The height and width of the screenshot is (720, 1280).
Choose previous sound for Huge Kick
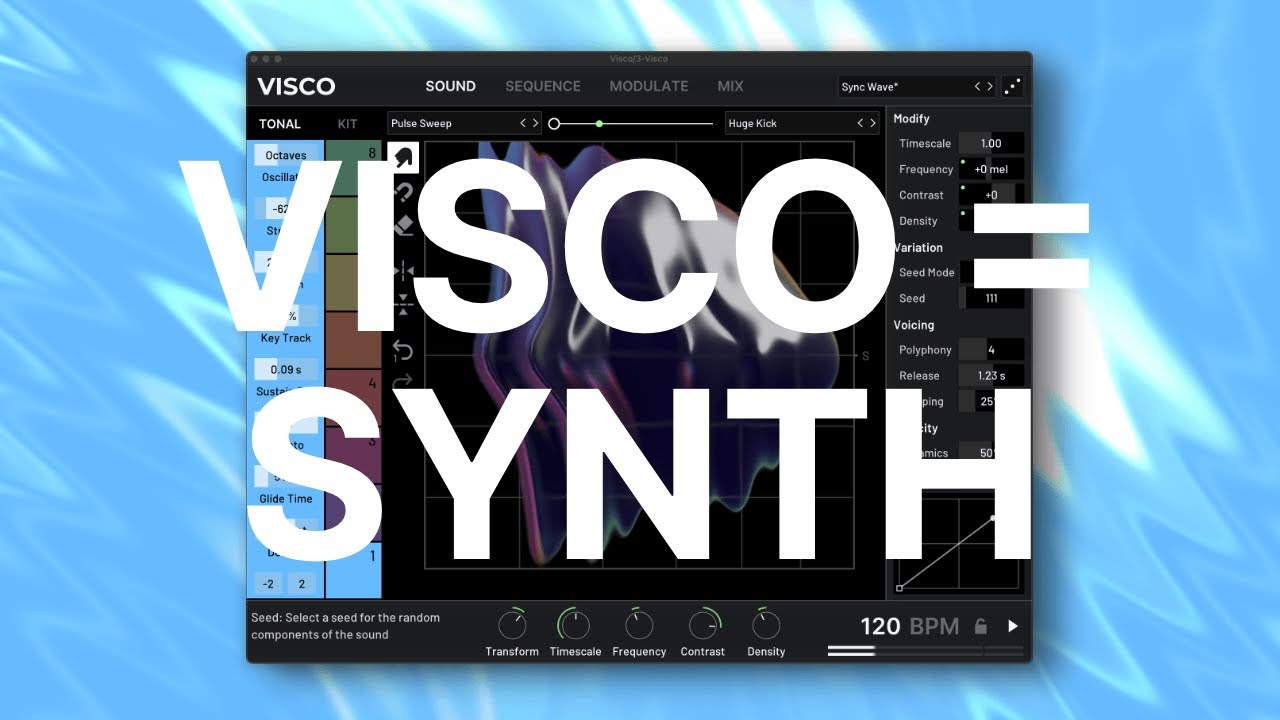coord(860,124)
